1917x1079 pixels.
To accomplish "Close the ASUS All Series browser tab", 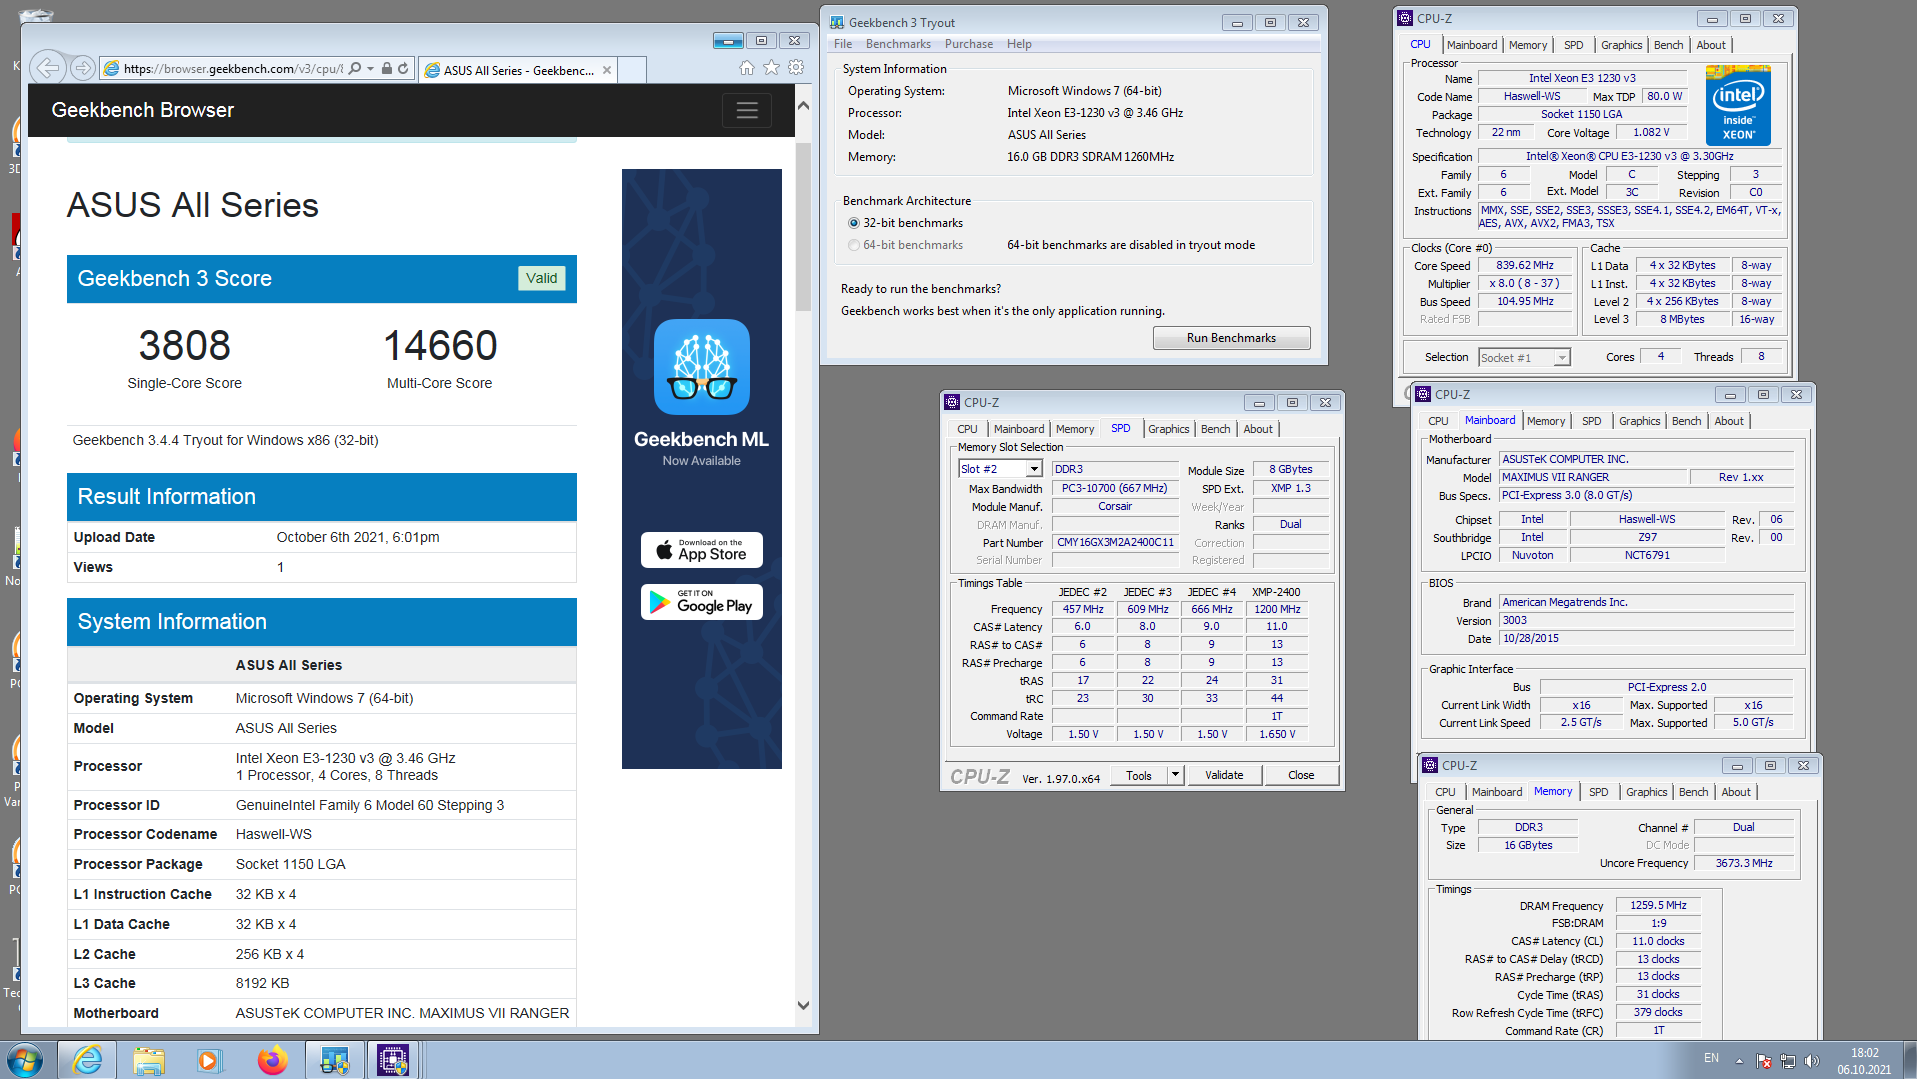I will pos(606,70).
